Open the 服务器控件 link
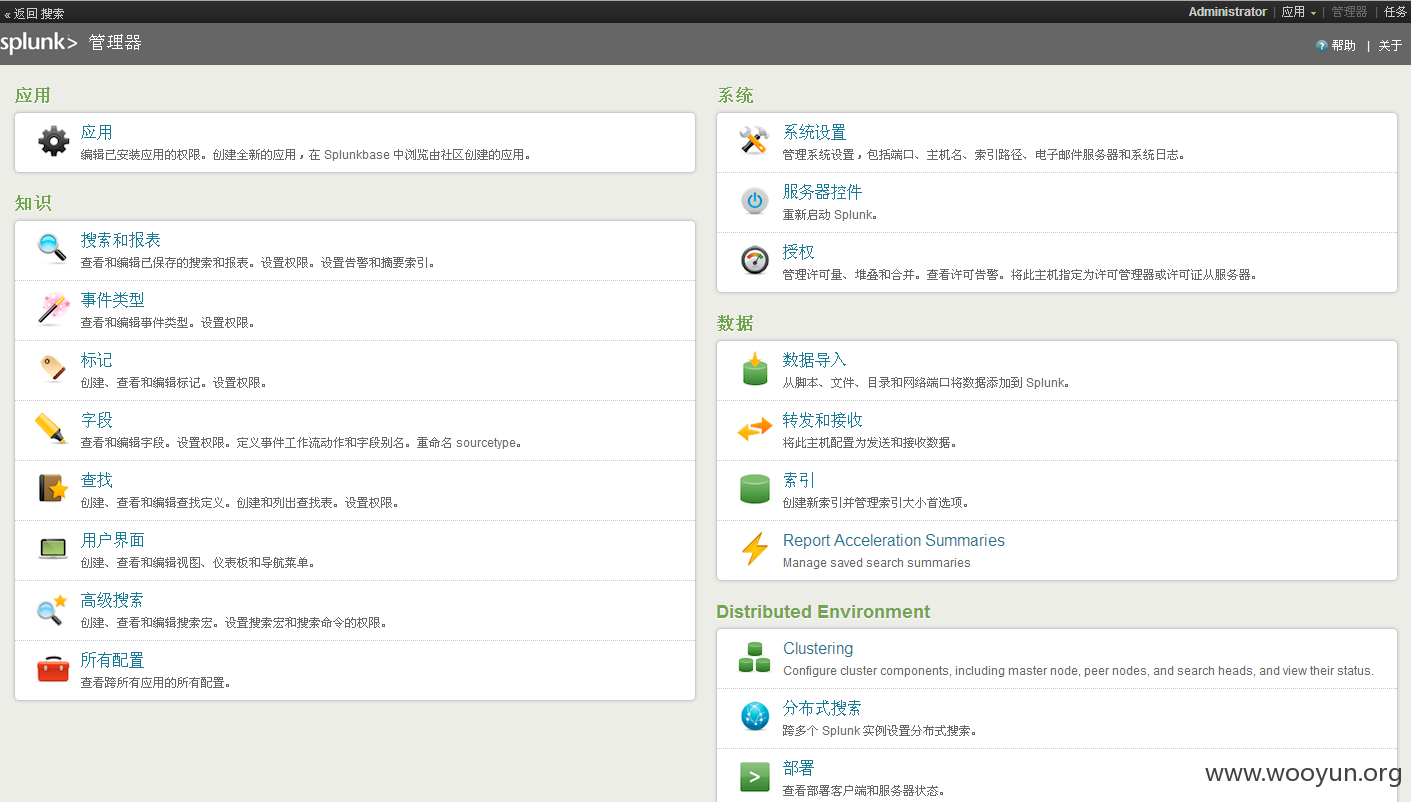This screenshot has width=1411, height=802. point(822,192)
